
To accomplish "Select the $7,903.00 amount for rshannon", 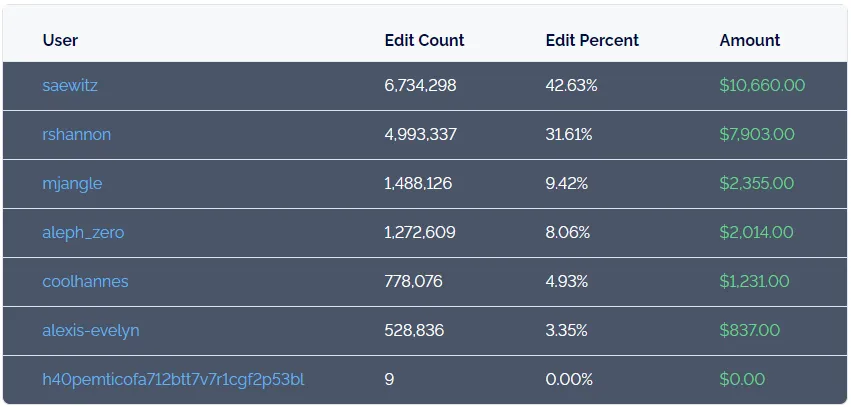I will tap(757, 135).
